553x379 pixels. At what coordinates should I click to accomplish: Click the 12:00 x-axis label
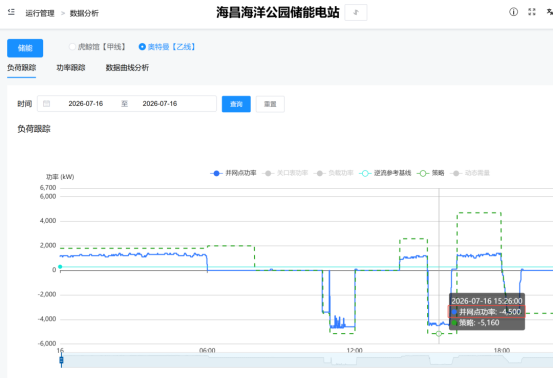pos(354,350)
